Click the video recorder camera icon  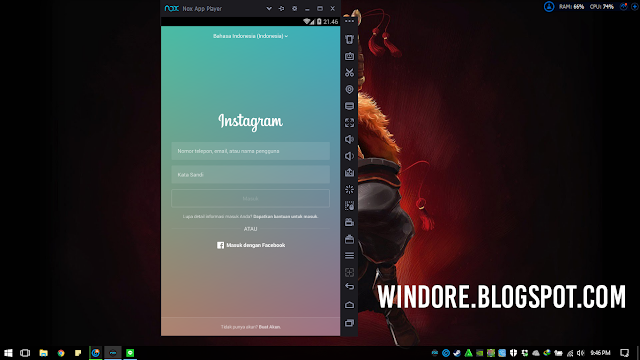[x=349, y=222]
